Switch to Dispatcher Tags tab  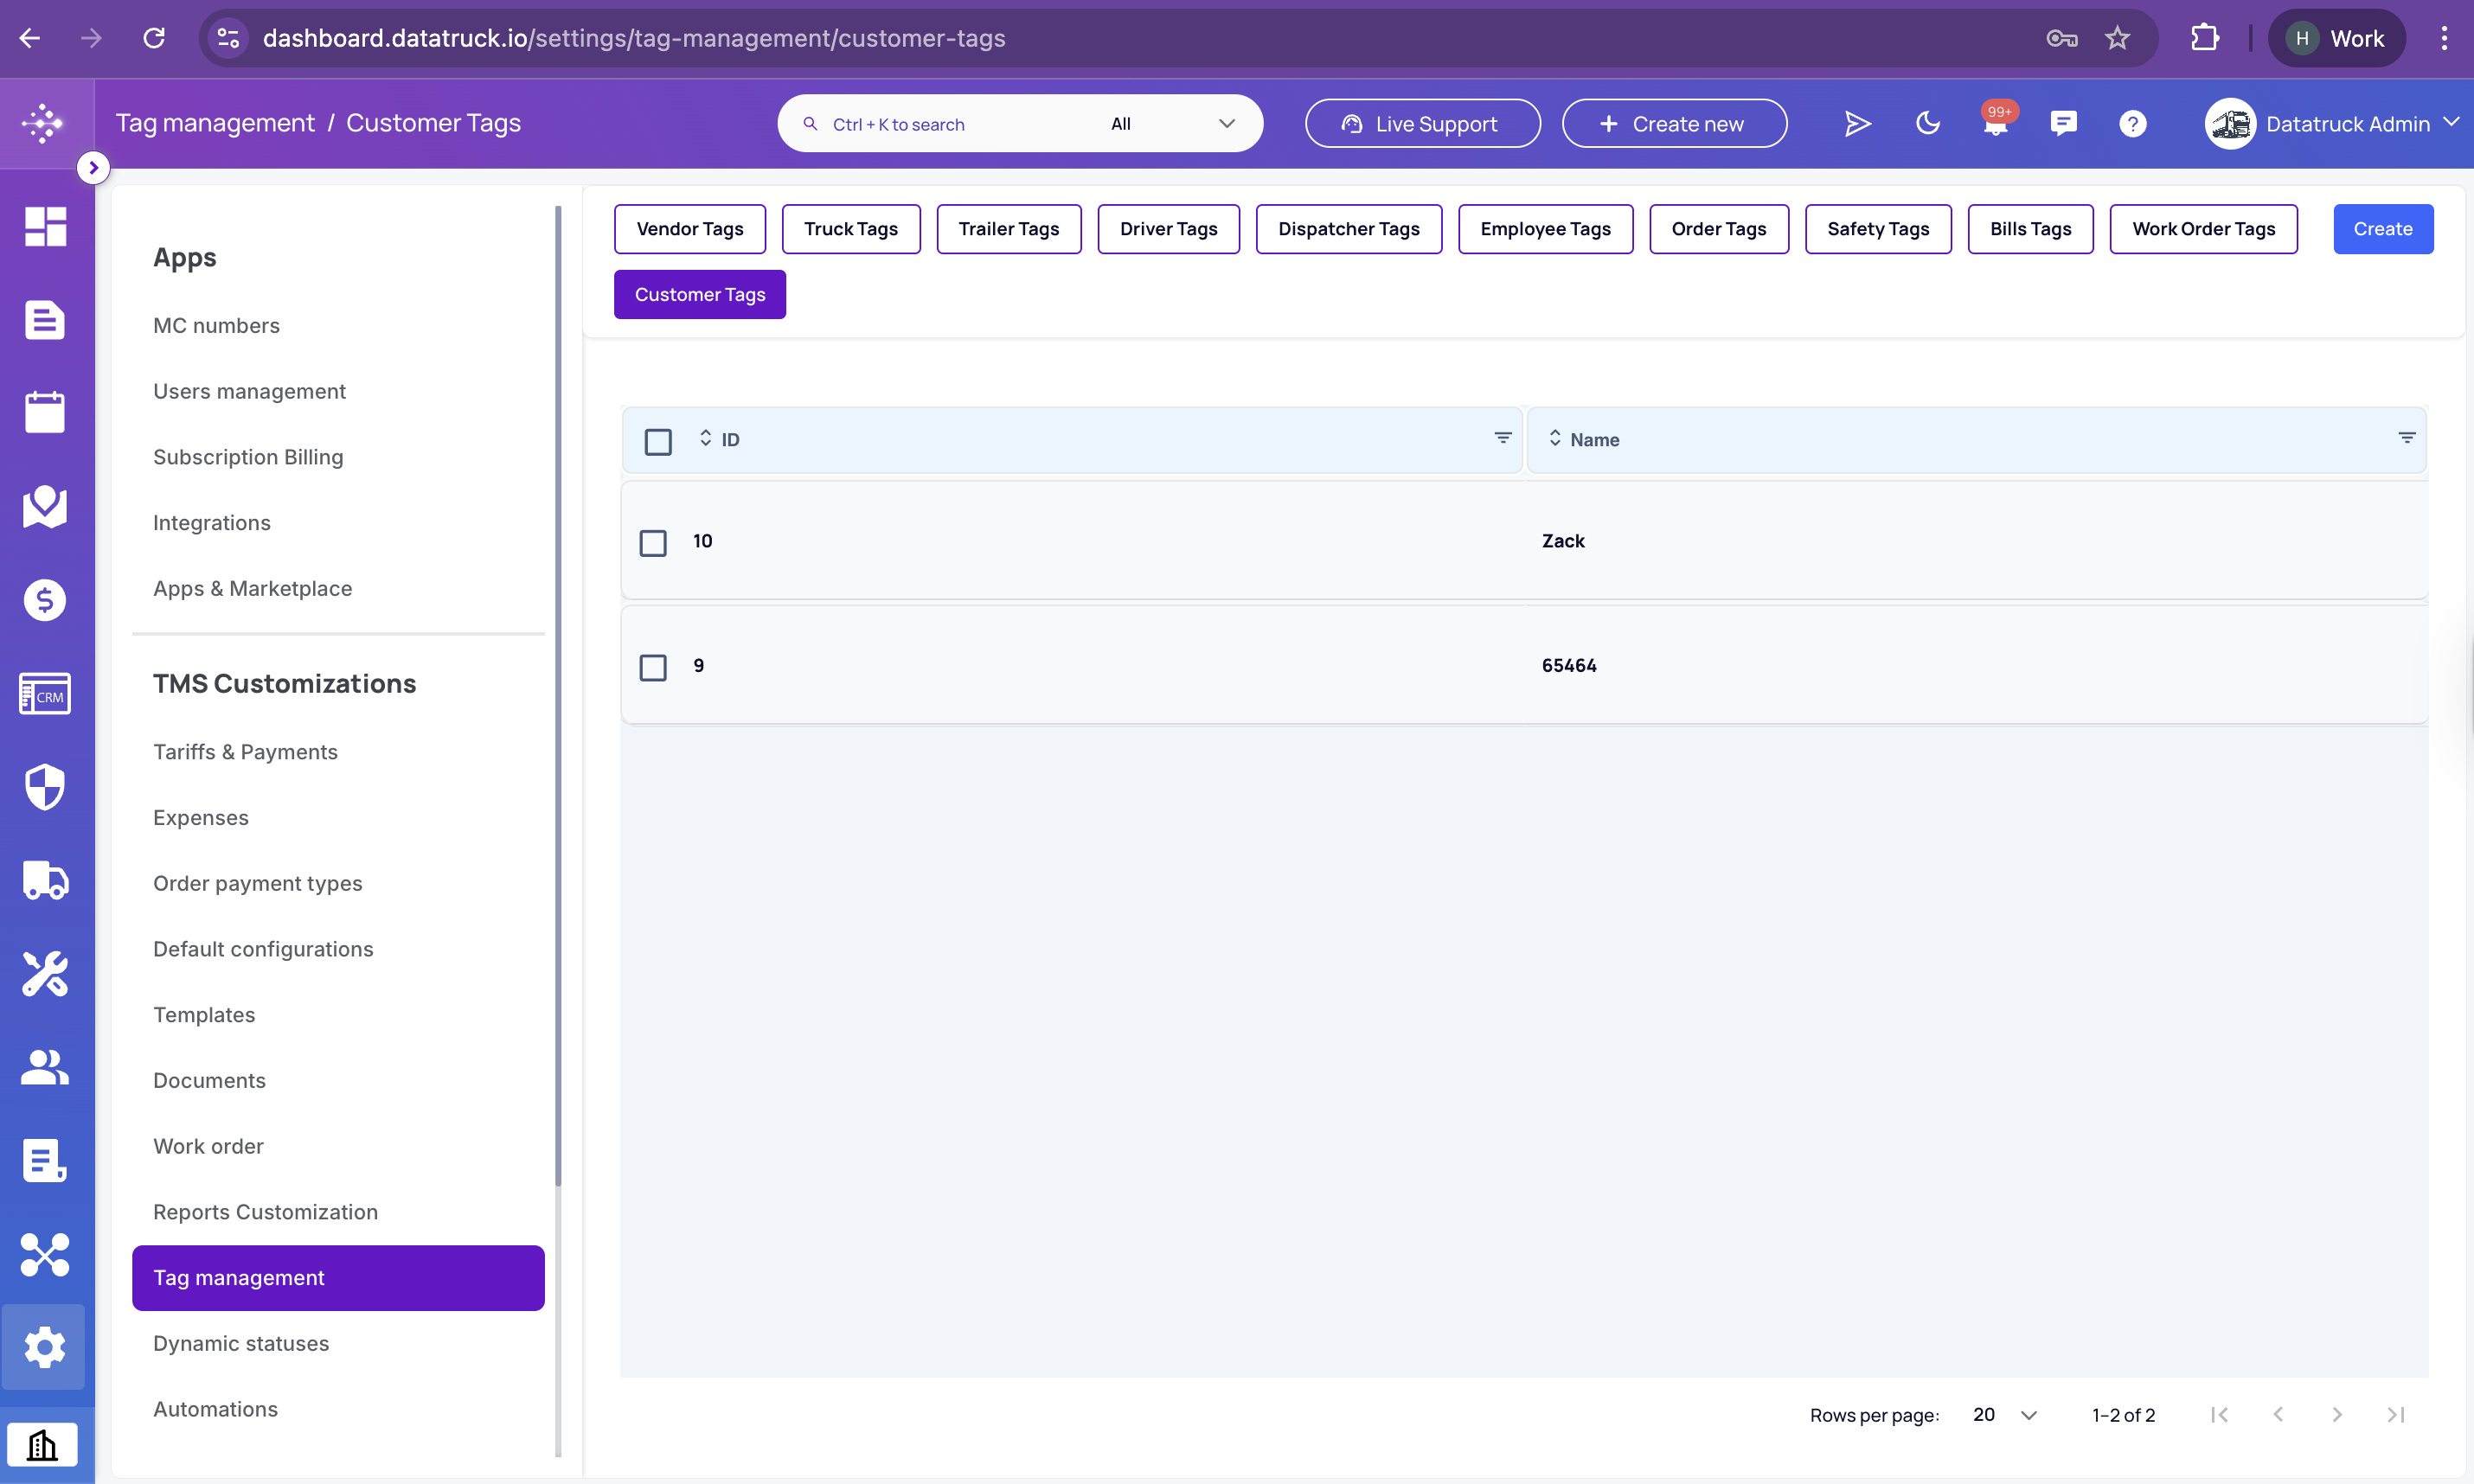click(1349, 229)
